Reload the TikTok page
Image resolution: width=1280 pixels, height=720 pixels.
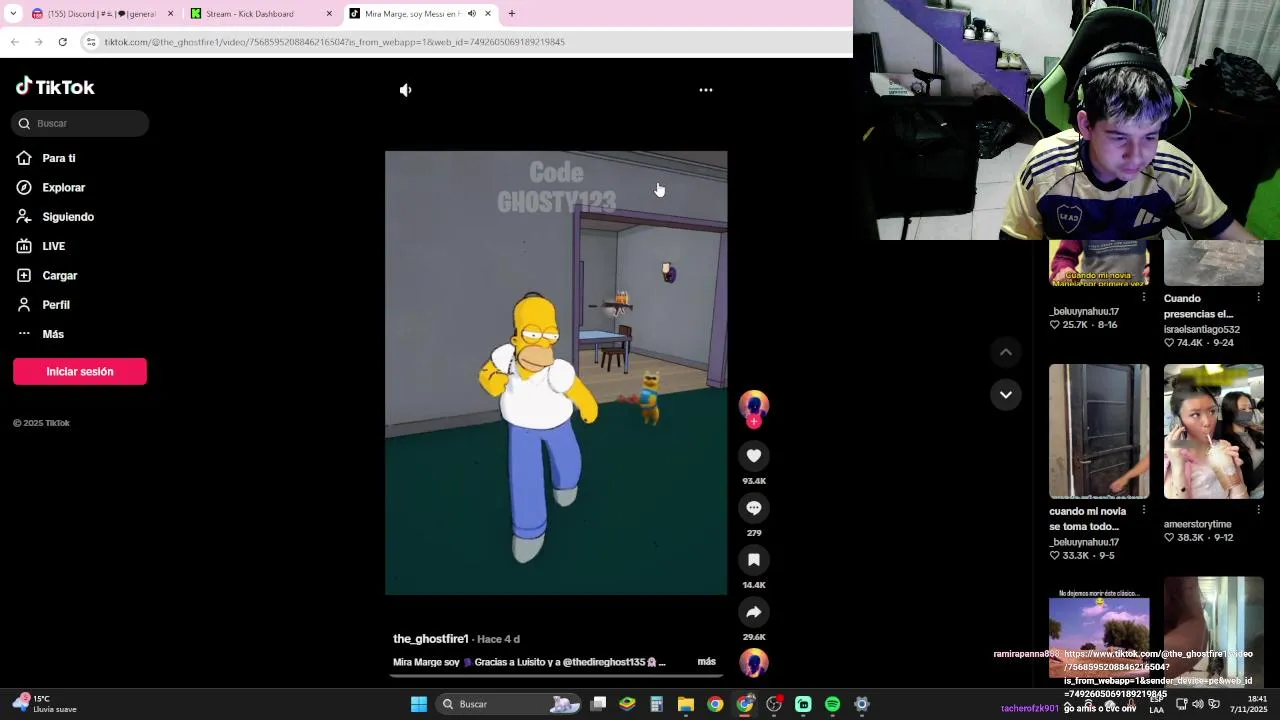(62, 42)
